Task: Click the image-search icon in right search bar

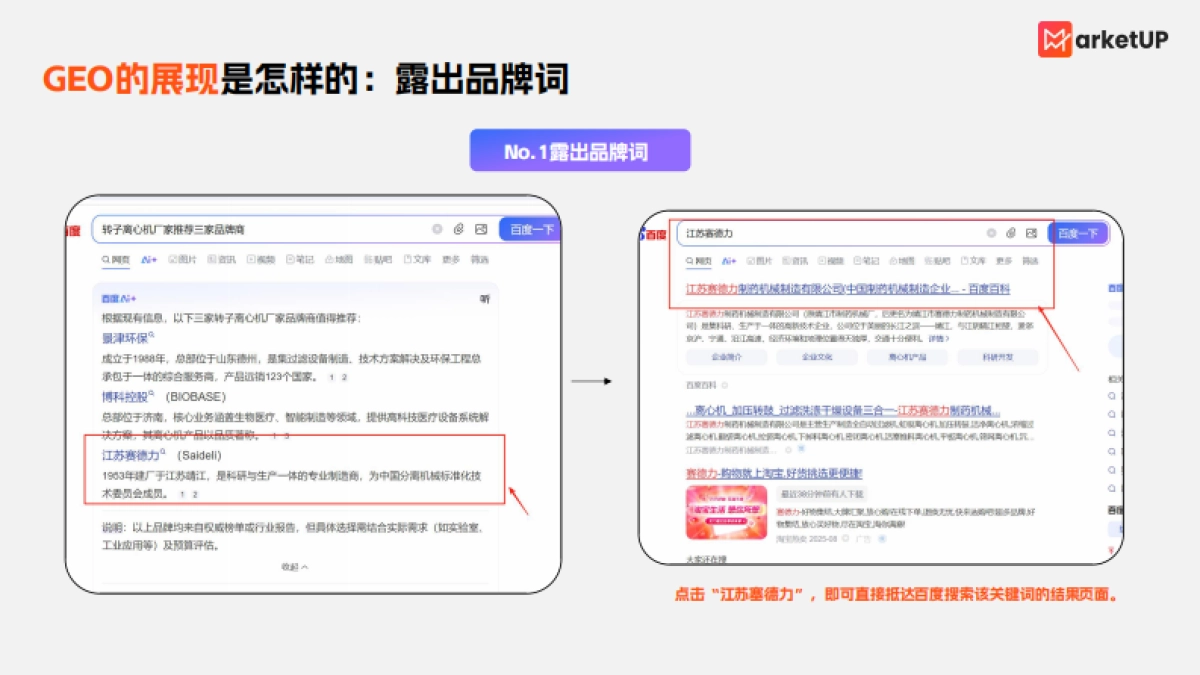Action: pyautogui.click(x=1030, y=232)
